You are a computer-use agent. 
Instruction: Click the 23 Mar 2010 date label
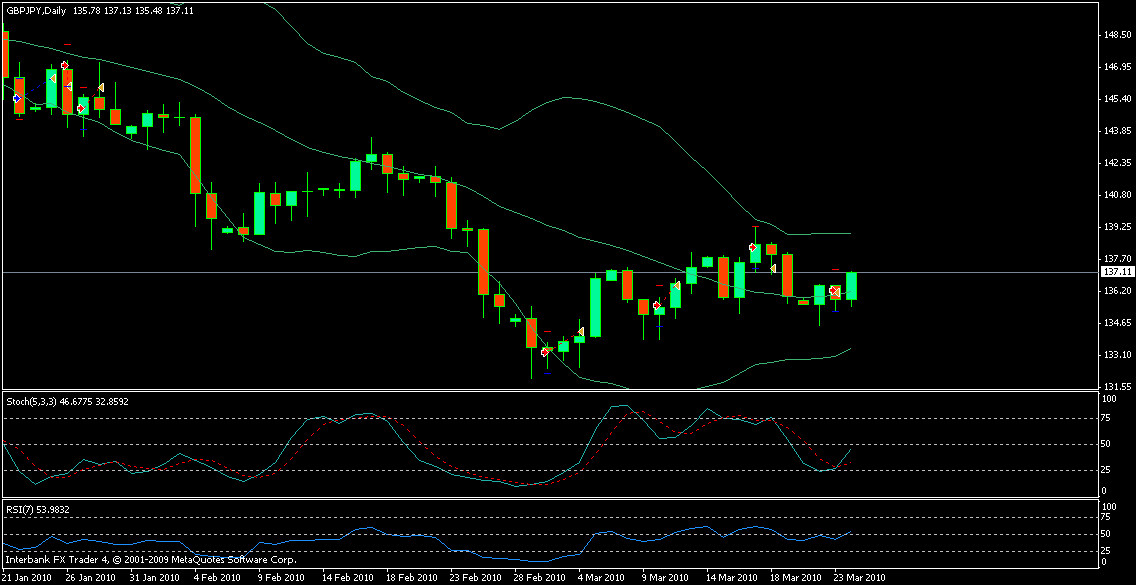coord(859,578)
